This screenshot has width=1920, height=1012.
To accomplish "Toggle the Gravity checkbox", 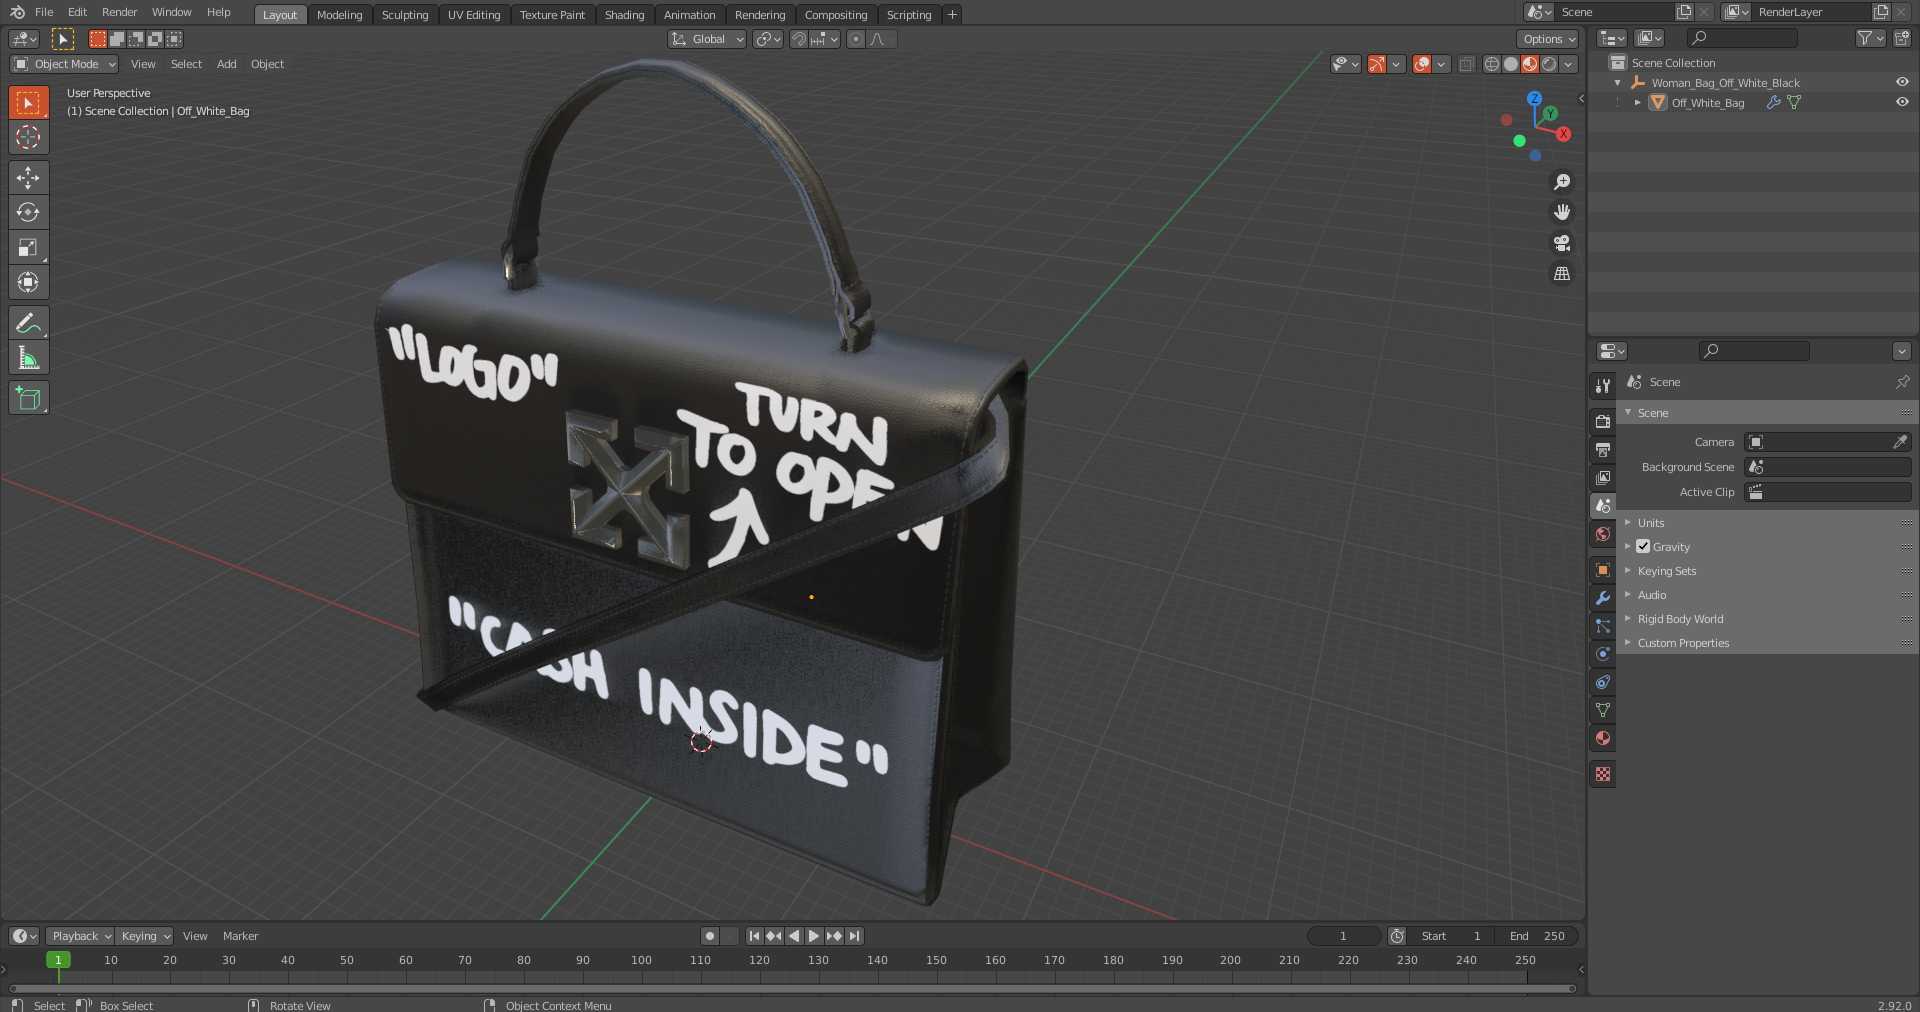I will pyautogui.click(x=1643, y=547).
